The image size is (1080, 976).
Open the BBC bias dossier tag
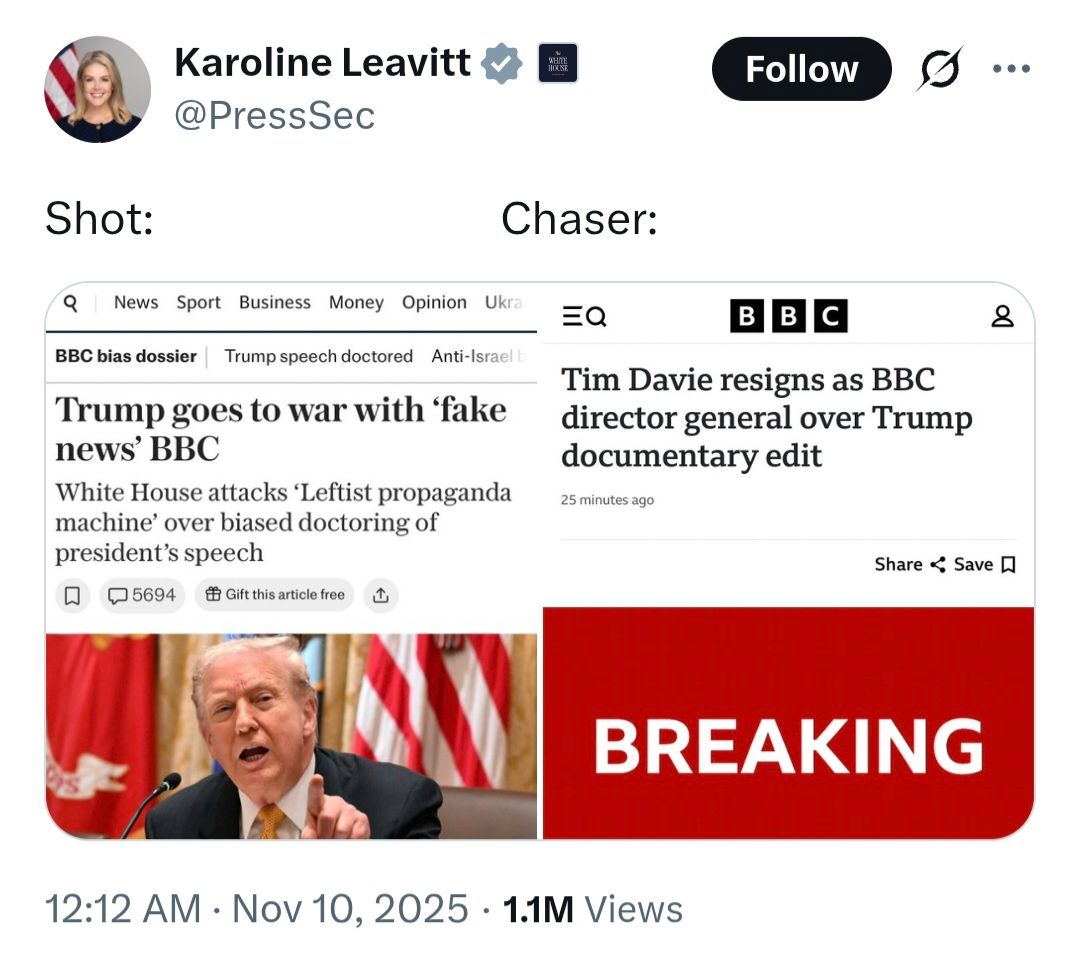click(126, 356)
